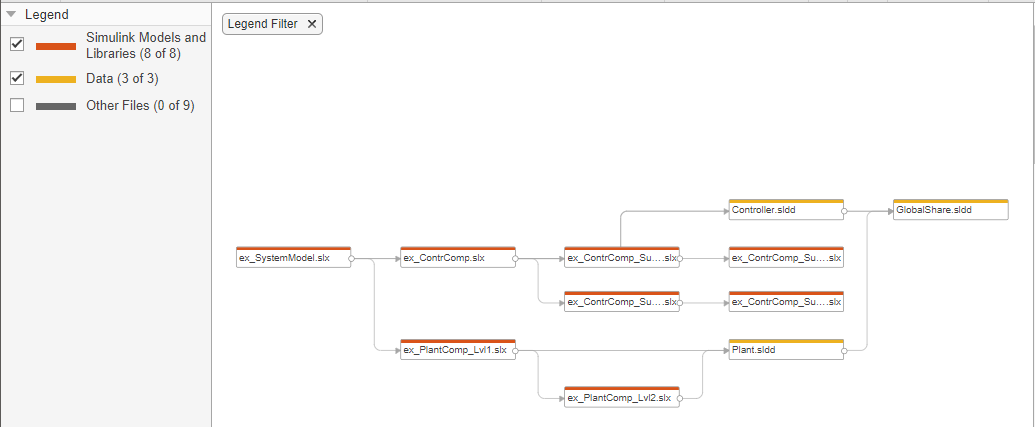Click the output port of Controller.sldd
Screen dimensions: 1035x427
coord(844,211)
